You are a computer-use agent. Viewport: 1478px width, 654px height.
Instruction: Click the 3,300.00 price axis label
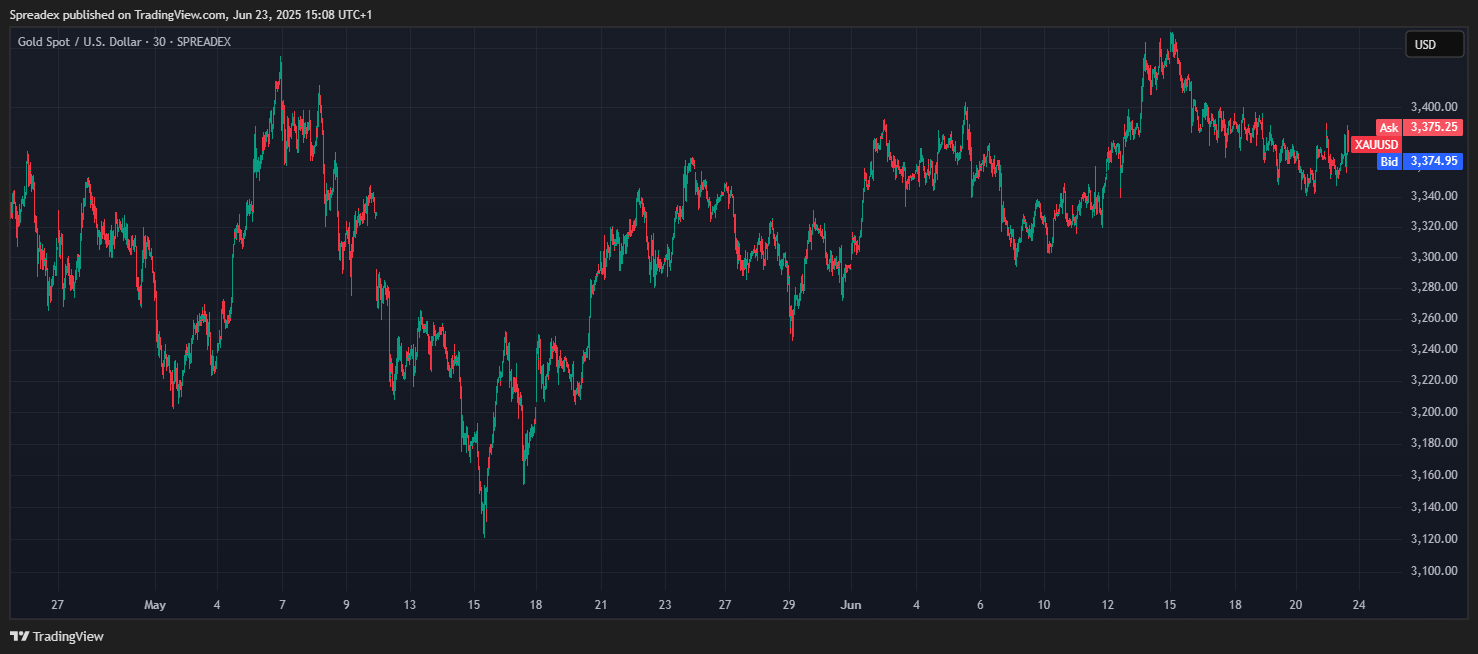point(1432,257)
